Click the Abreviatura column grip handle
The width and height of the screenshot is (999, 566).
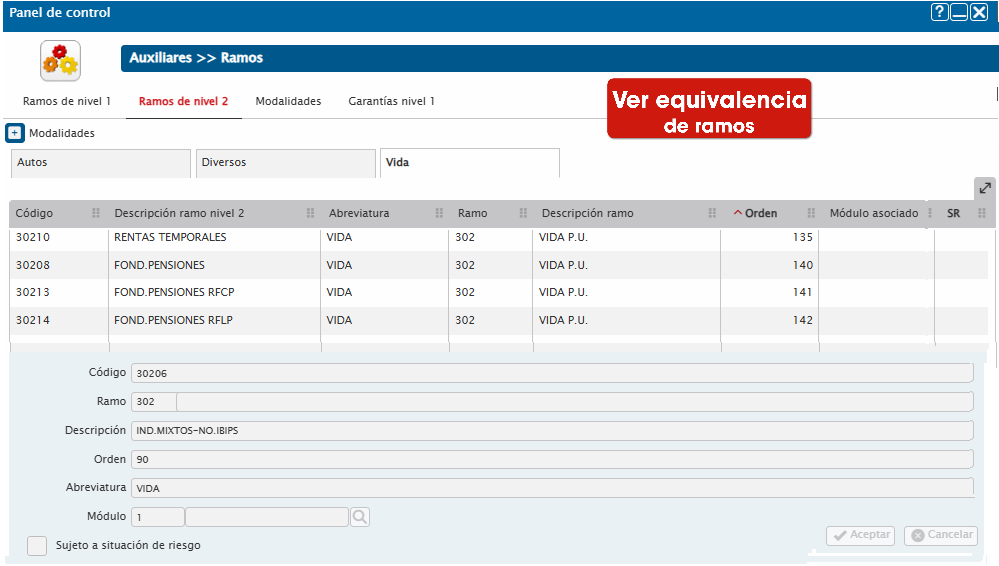tap(439, 213)
